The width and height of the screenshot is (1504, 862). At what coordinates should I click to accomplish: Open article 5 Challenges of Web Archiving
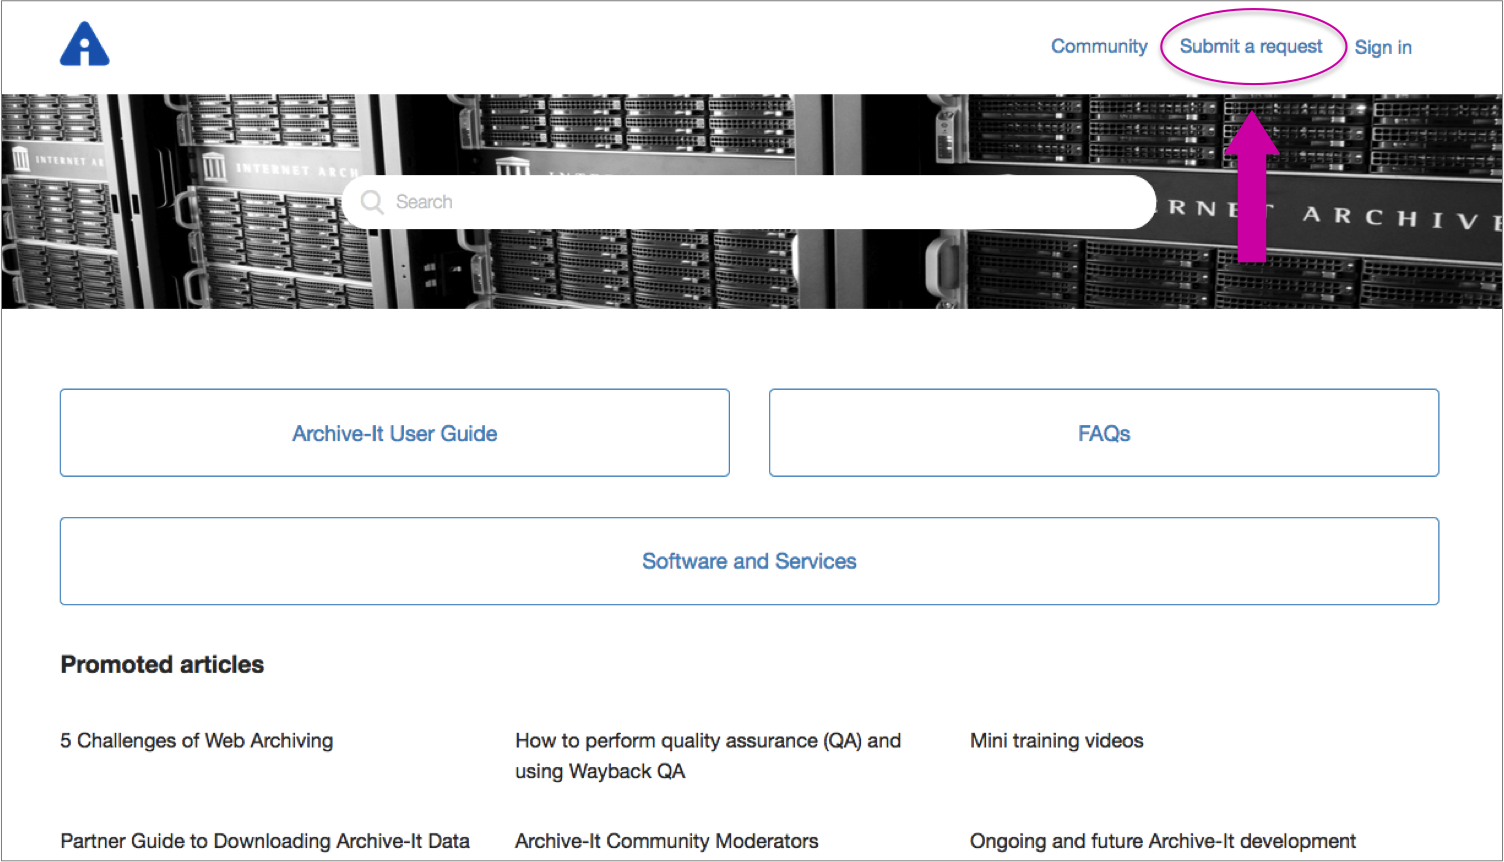click(x=197, y=741)
